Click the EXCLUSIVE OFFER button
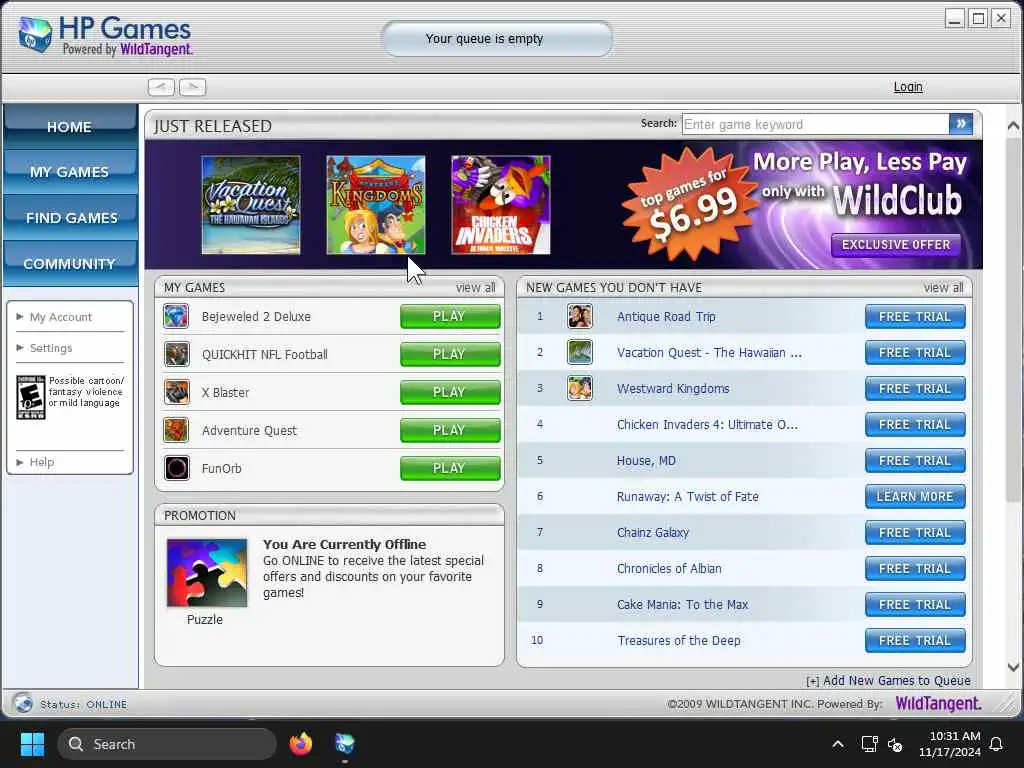The image size is (1024, 768). pyautogui.click(x=895, y=245)
